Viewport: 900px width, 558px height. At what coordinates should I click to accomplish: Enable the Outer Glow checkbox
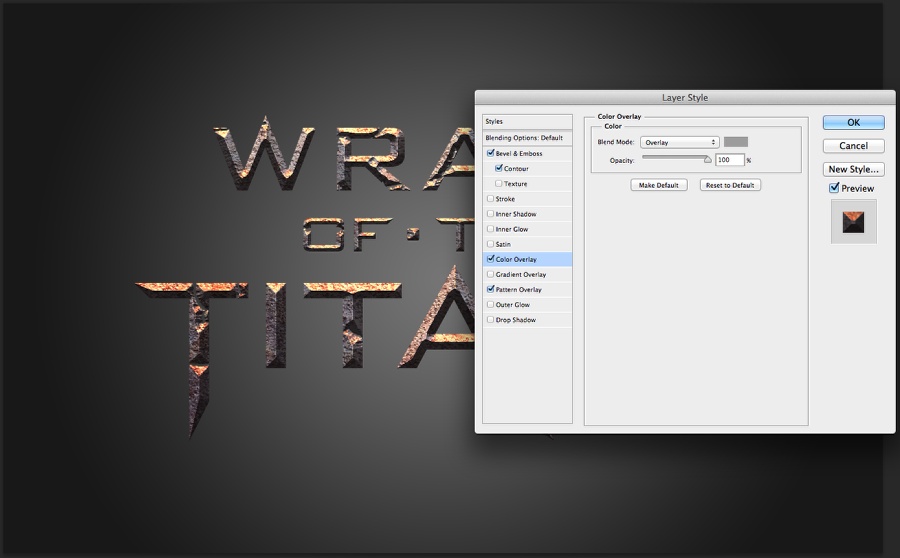coord(490,304)
